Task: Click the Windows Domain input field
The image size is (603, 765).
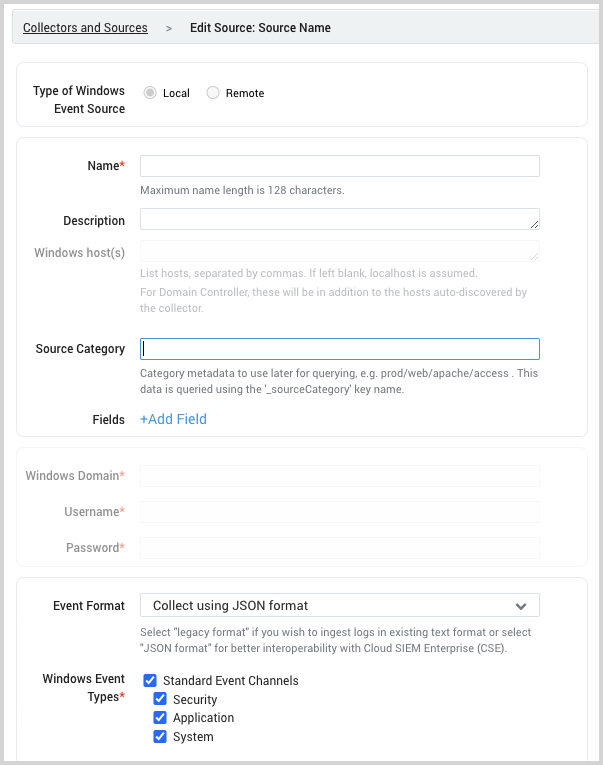Action: [x=340, y=476]
